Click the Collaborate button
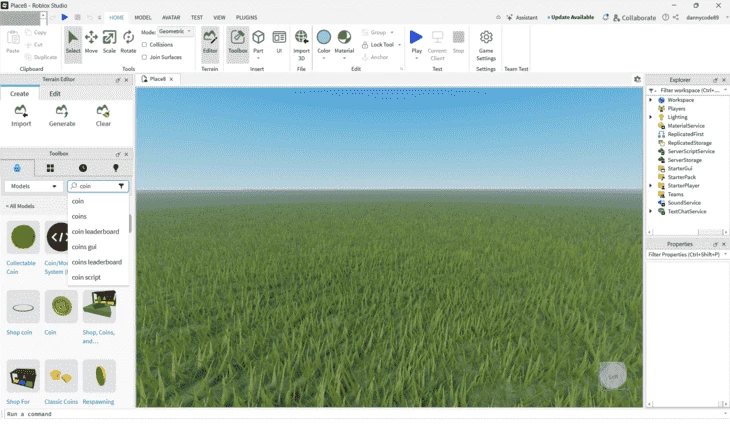Image resolution: width=730 pixels, height=432 pixels. pyautogui.click(x=634, y=18)
